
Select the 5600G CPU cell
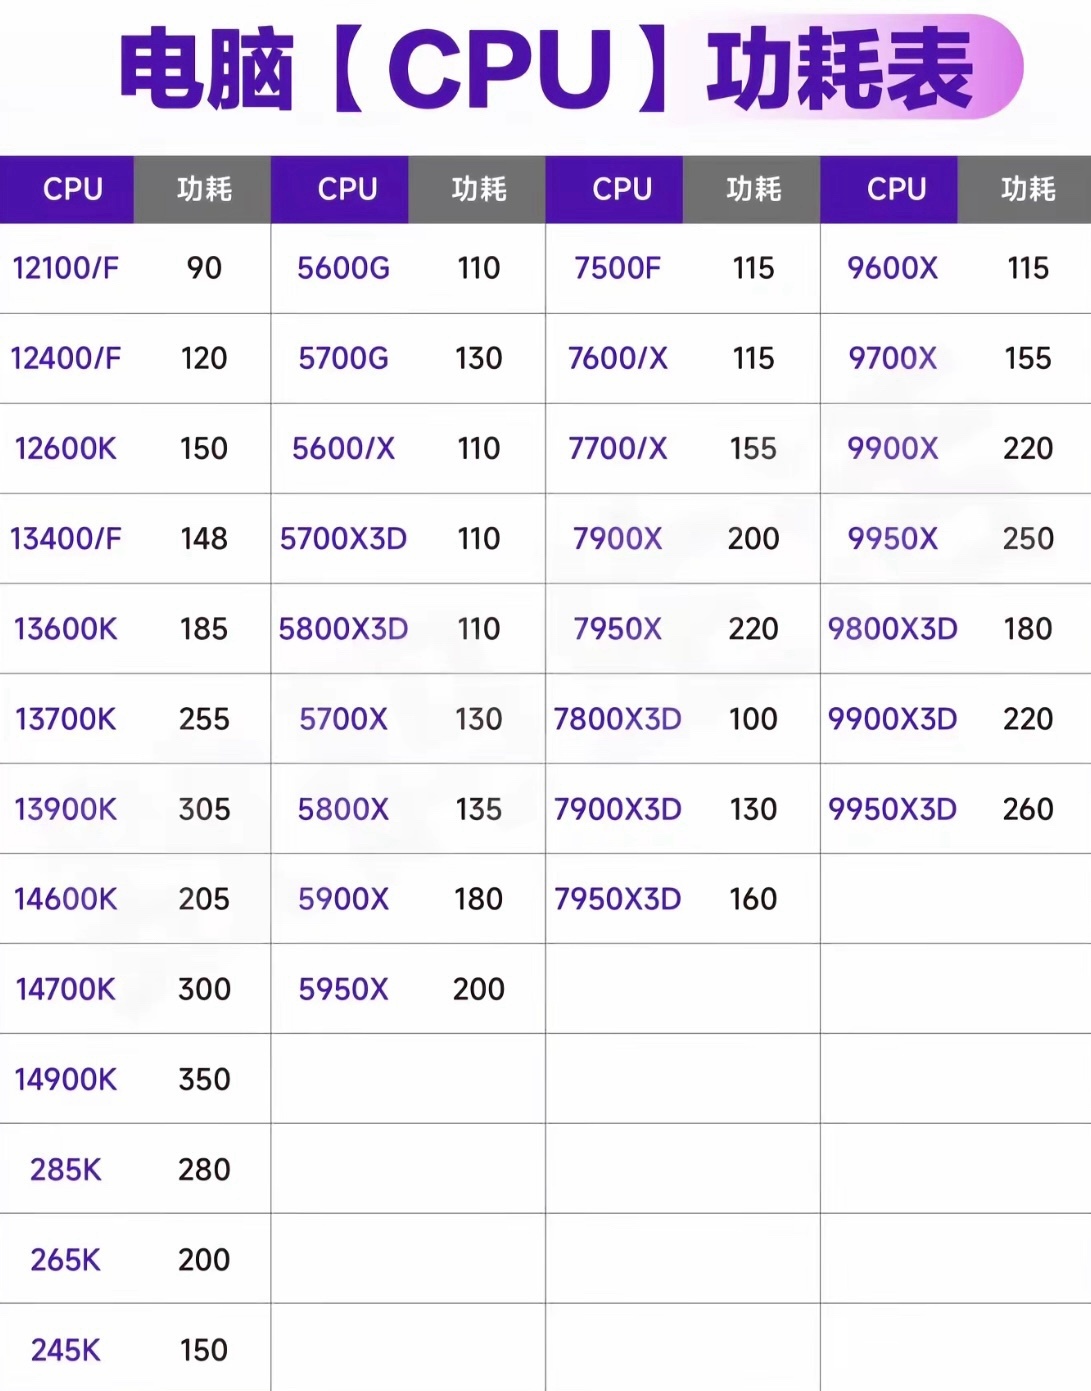point(343,268)
